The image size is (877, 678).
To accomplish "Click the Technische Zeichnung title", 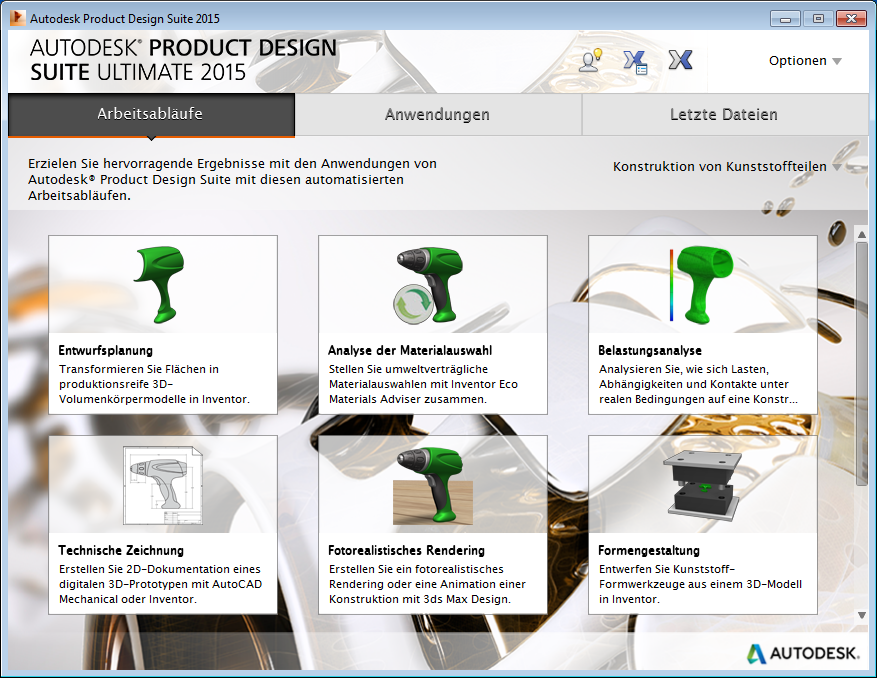I will point(121,550).
